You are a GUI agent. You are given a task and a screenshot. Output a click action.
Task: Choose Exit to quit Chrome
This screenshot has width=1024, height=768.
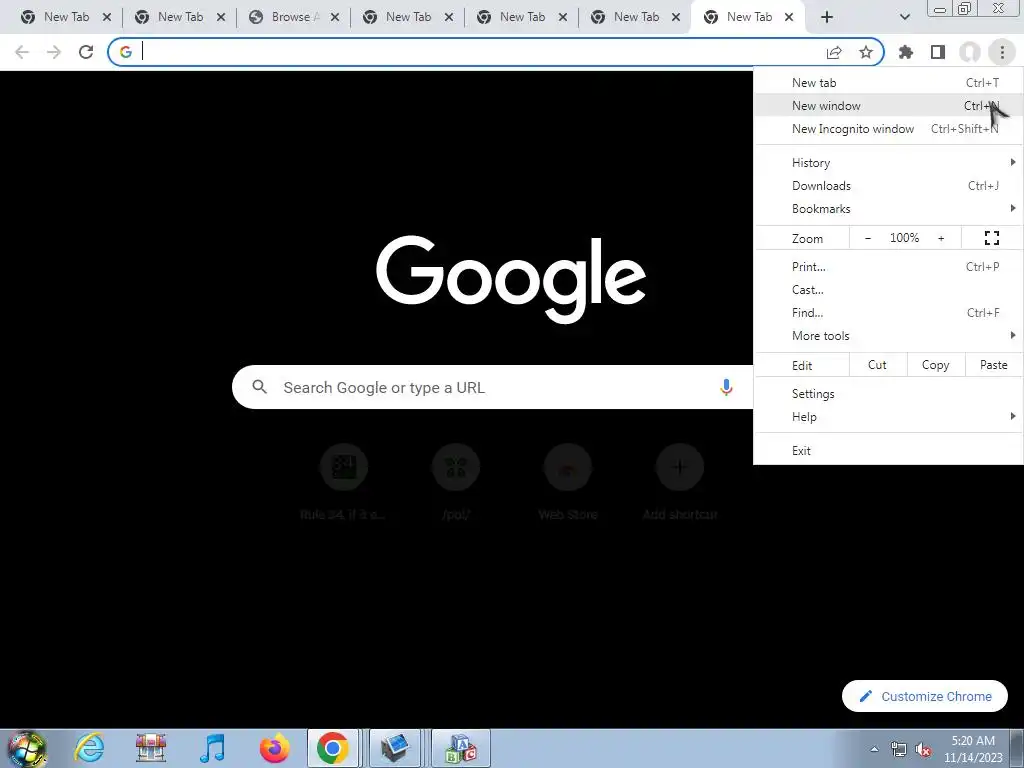pos(888,451)
